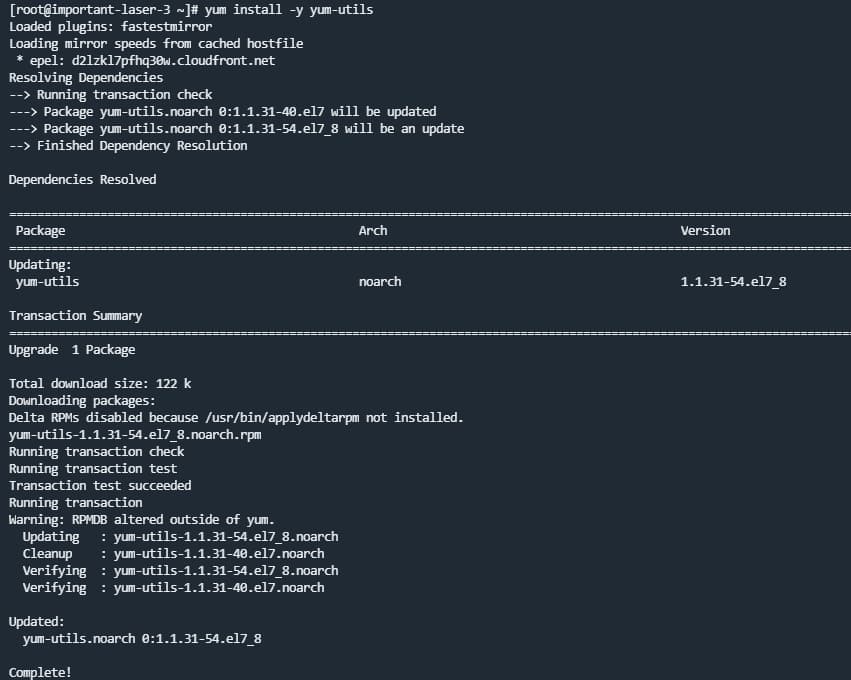Click the noarch value in table row
Screen dimensions: 851x680
(x=380, y=282)
